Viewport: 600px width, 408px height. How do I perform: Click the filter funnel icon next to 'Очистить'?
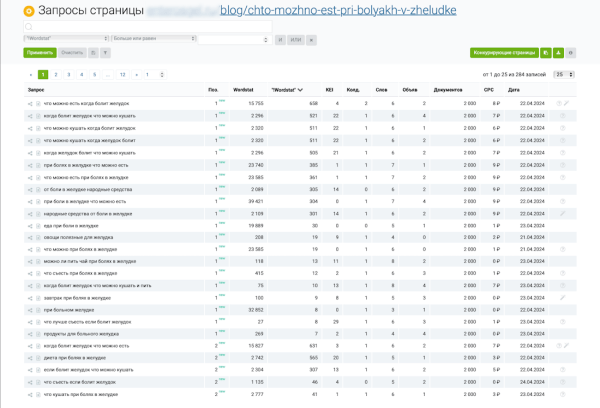(105, 51)
